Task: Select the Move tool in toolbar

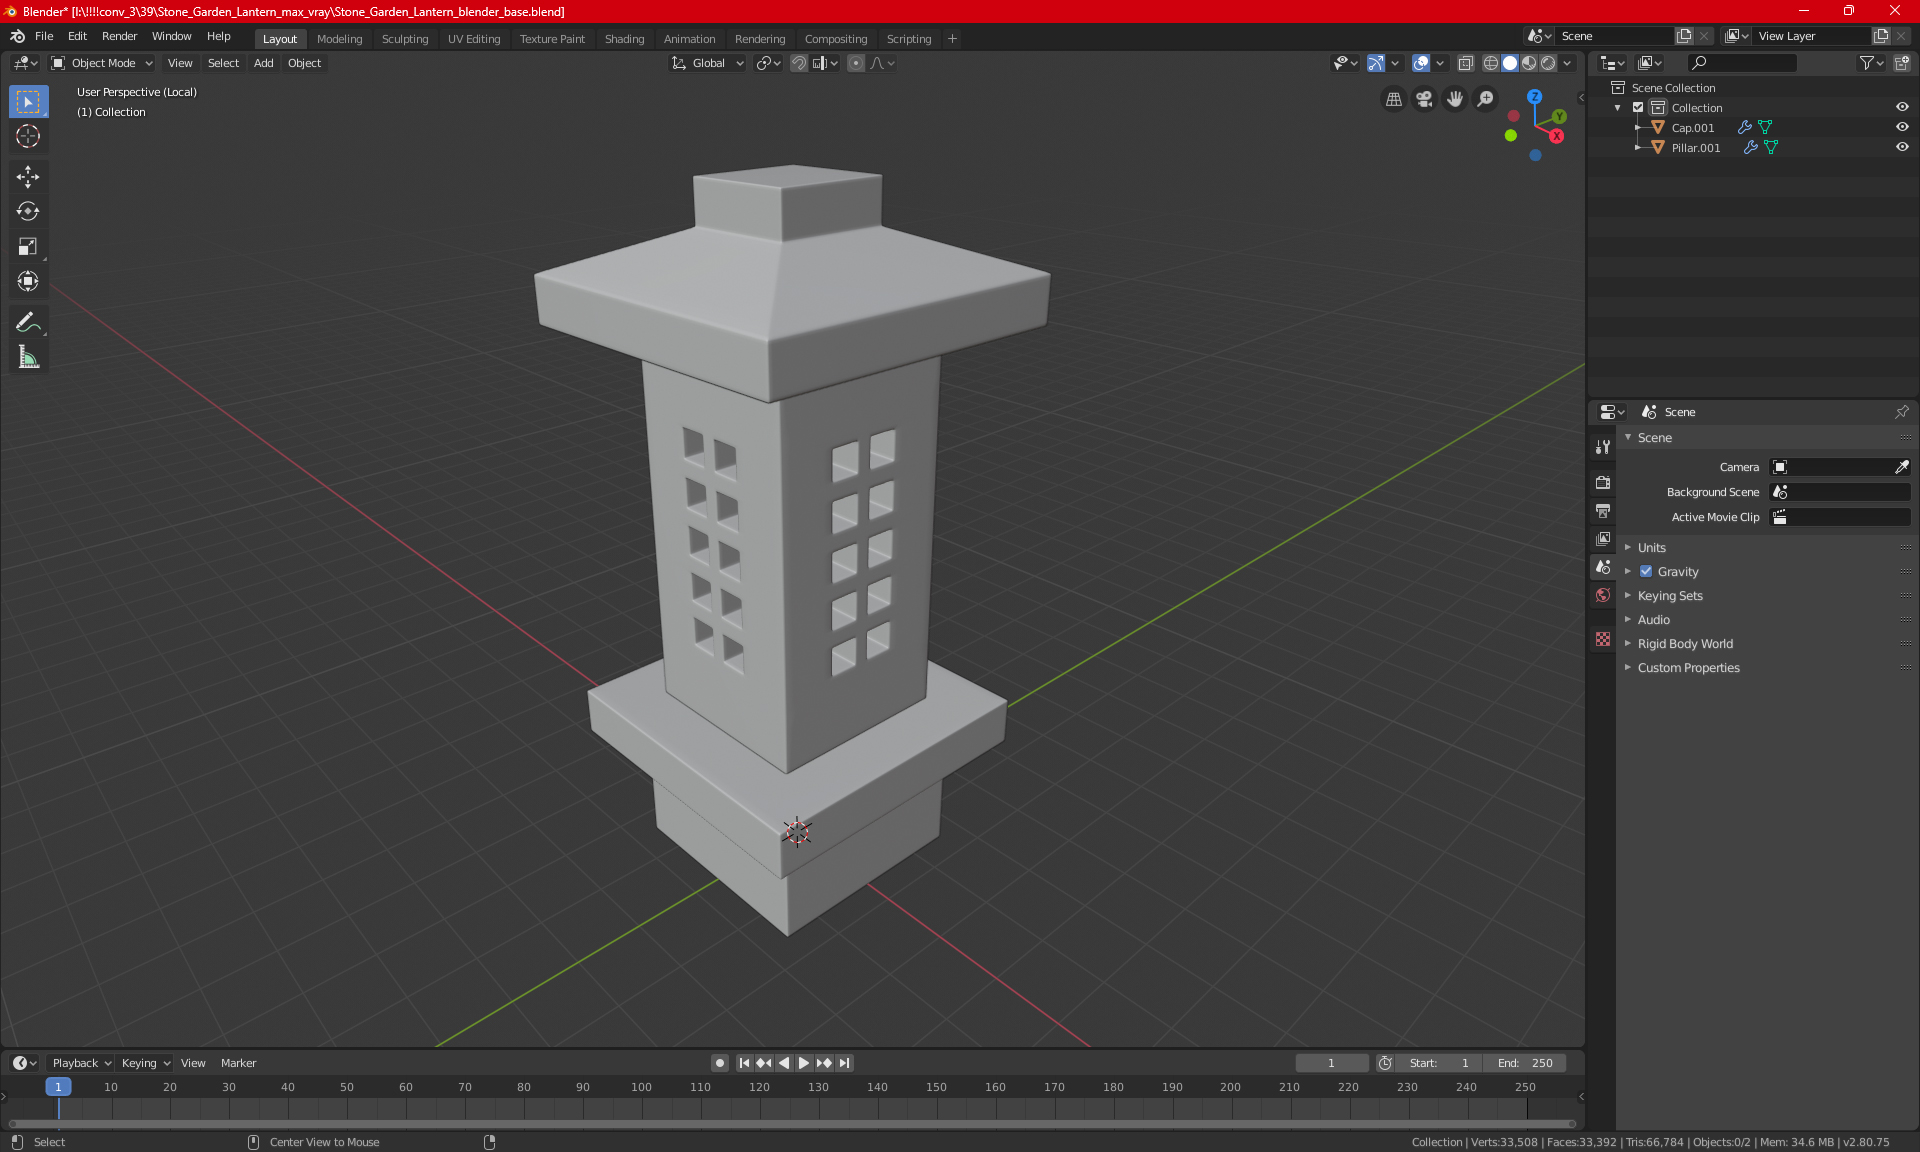Action: pos(27,174)
